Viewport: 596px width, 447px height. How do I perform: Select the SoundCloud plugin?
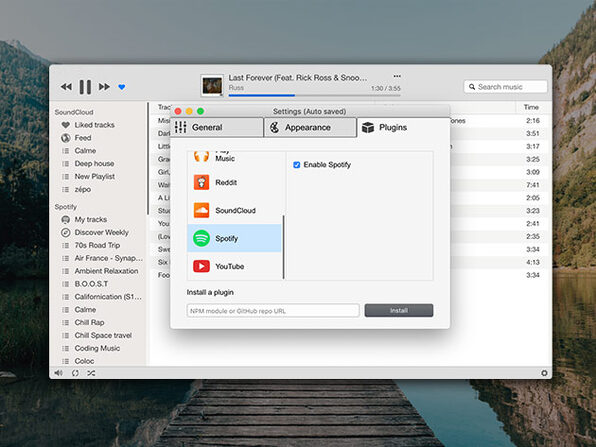point(234,210)
